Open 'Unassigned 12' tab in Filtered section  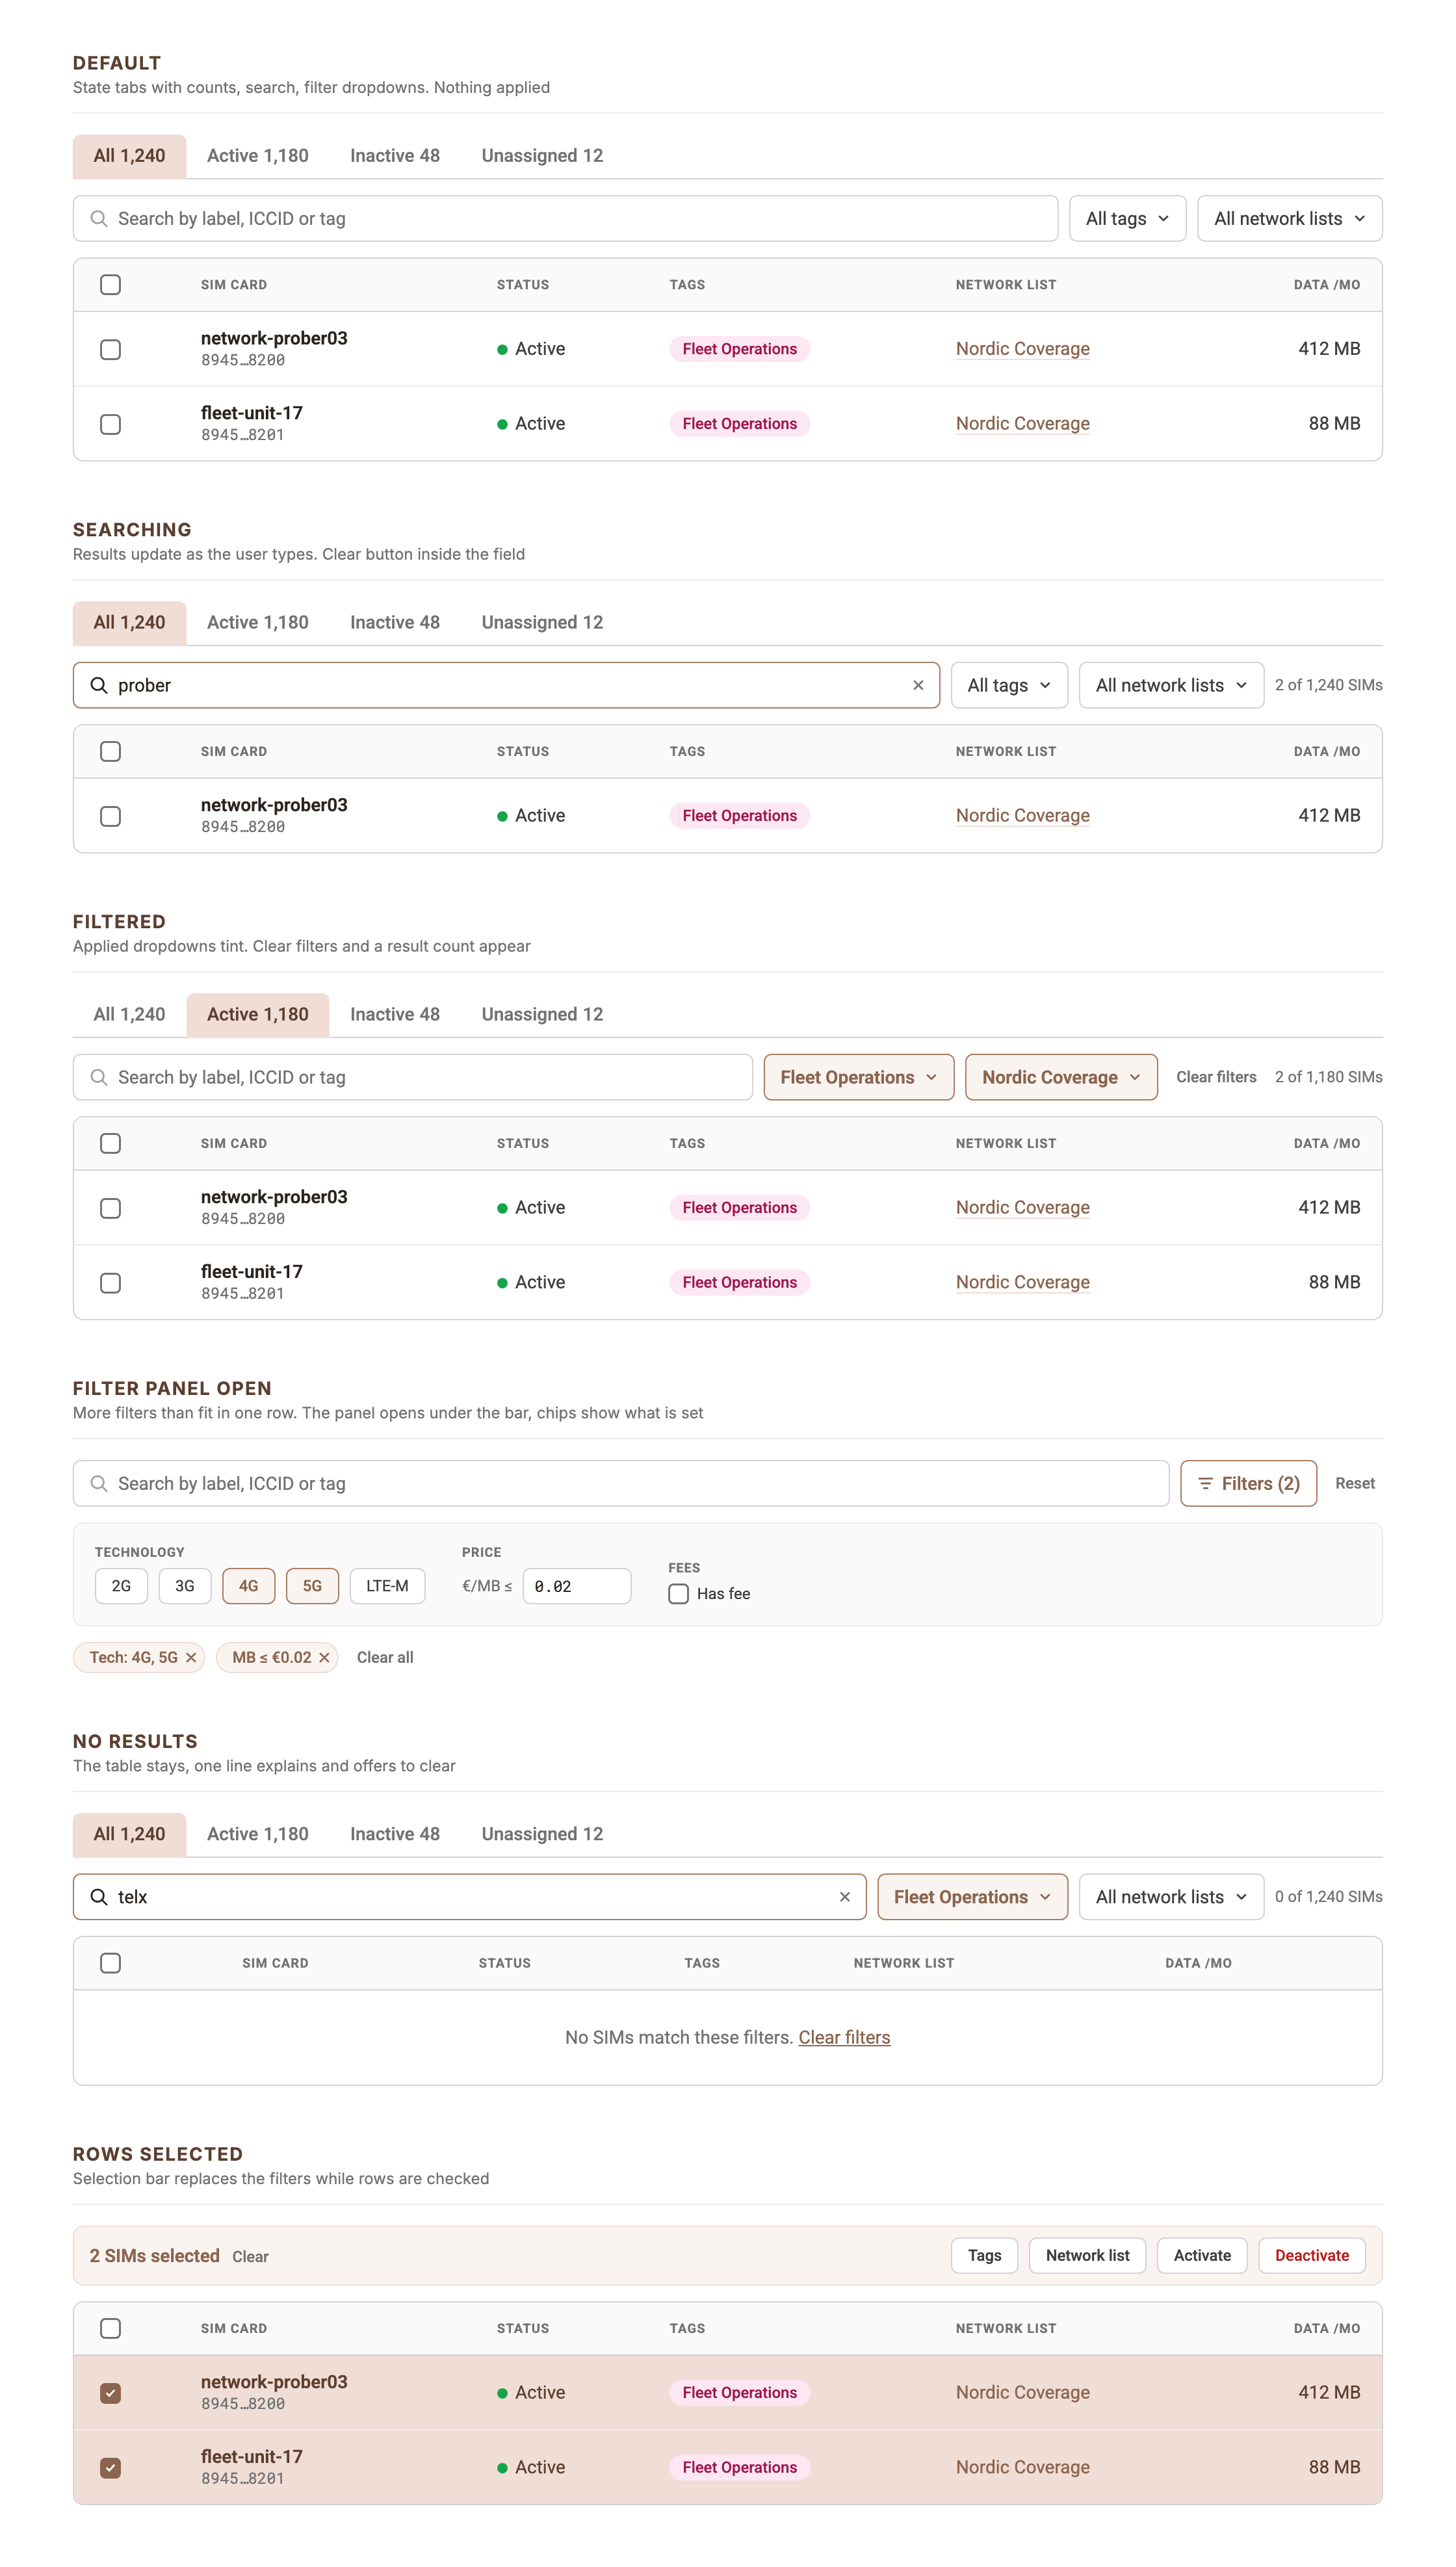coord(542,1014)
